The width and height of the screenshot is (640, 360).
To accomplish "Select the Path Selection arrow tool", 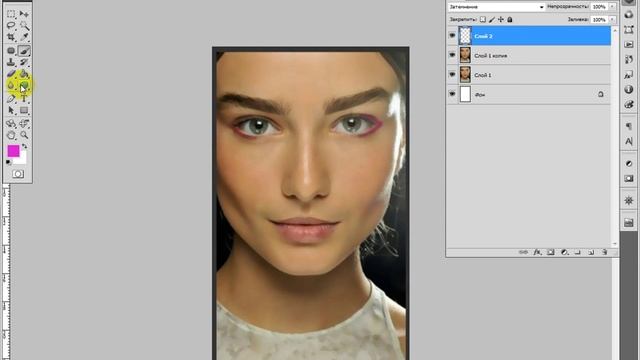I will 11,110.
